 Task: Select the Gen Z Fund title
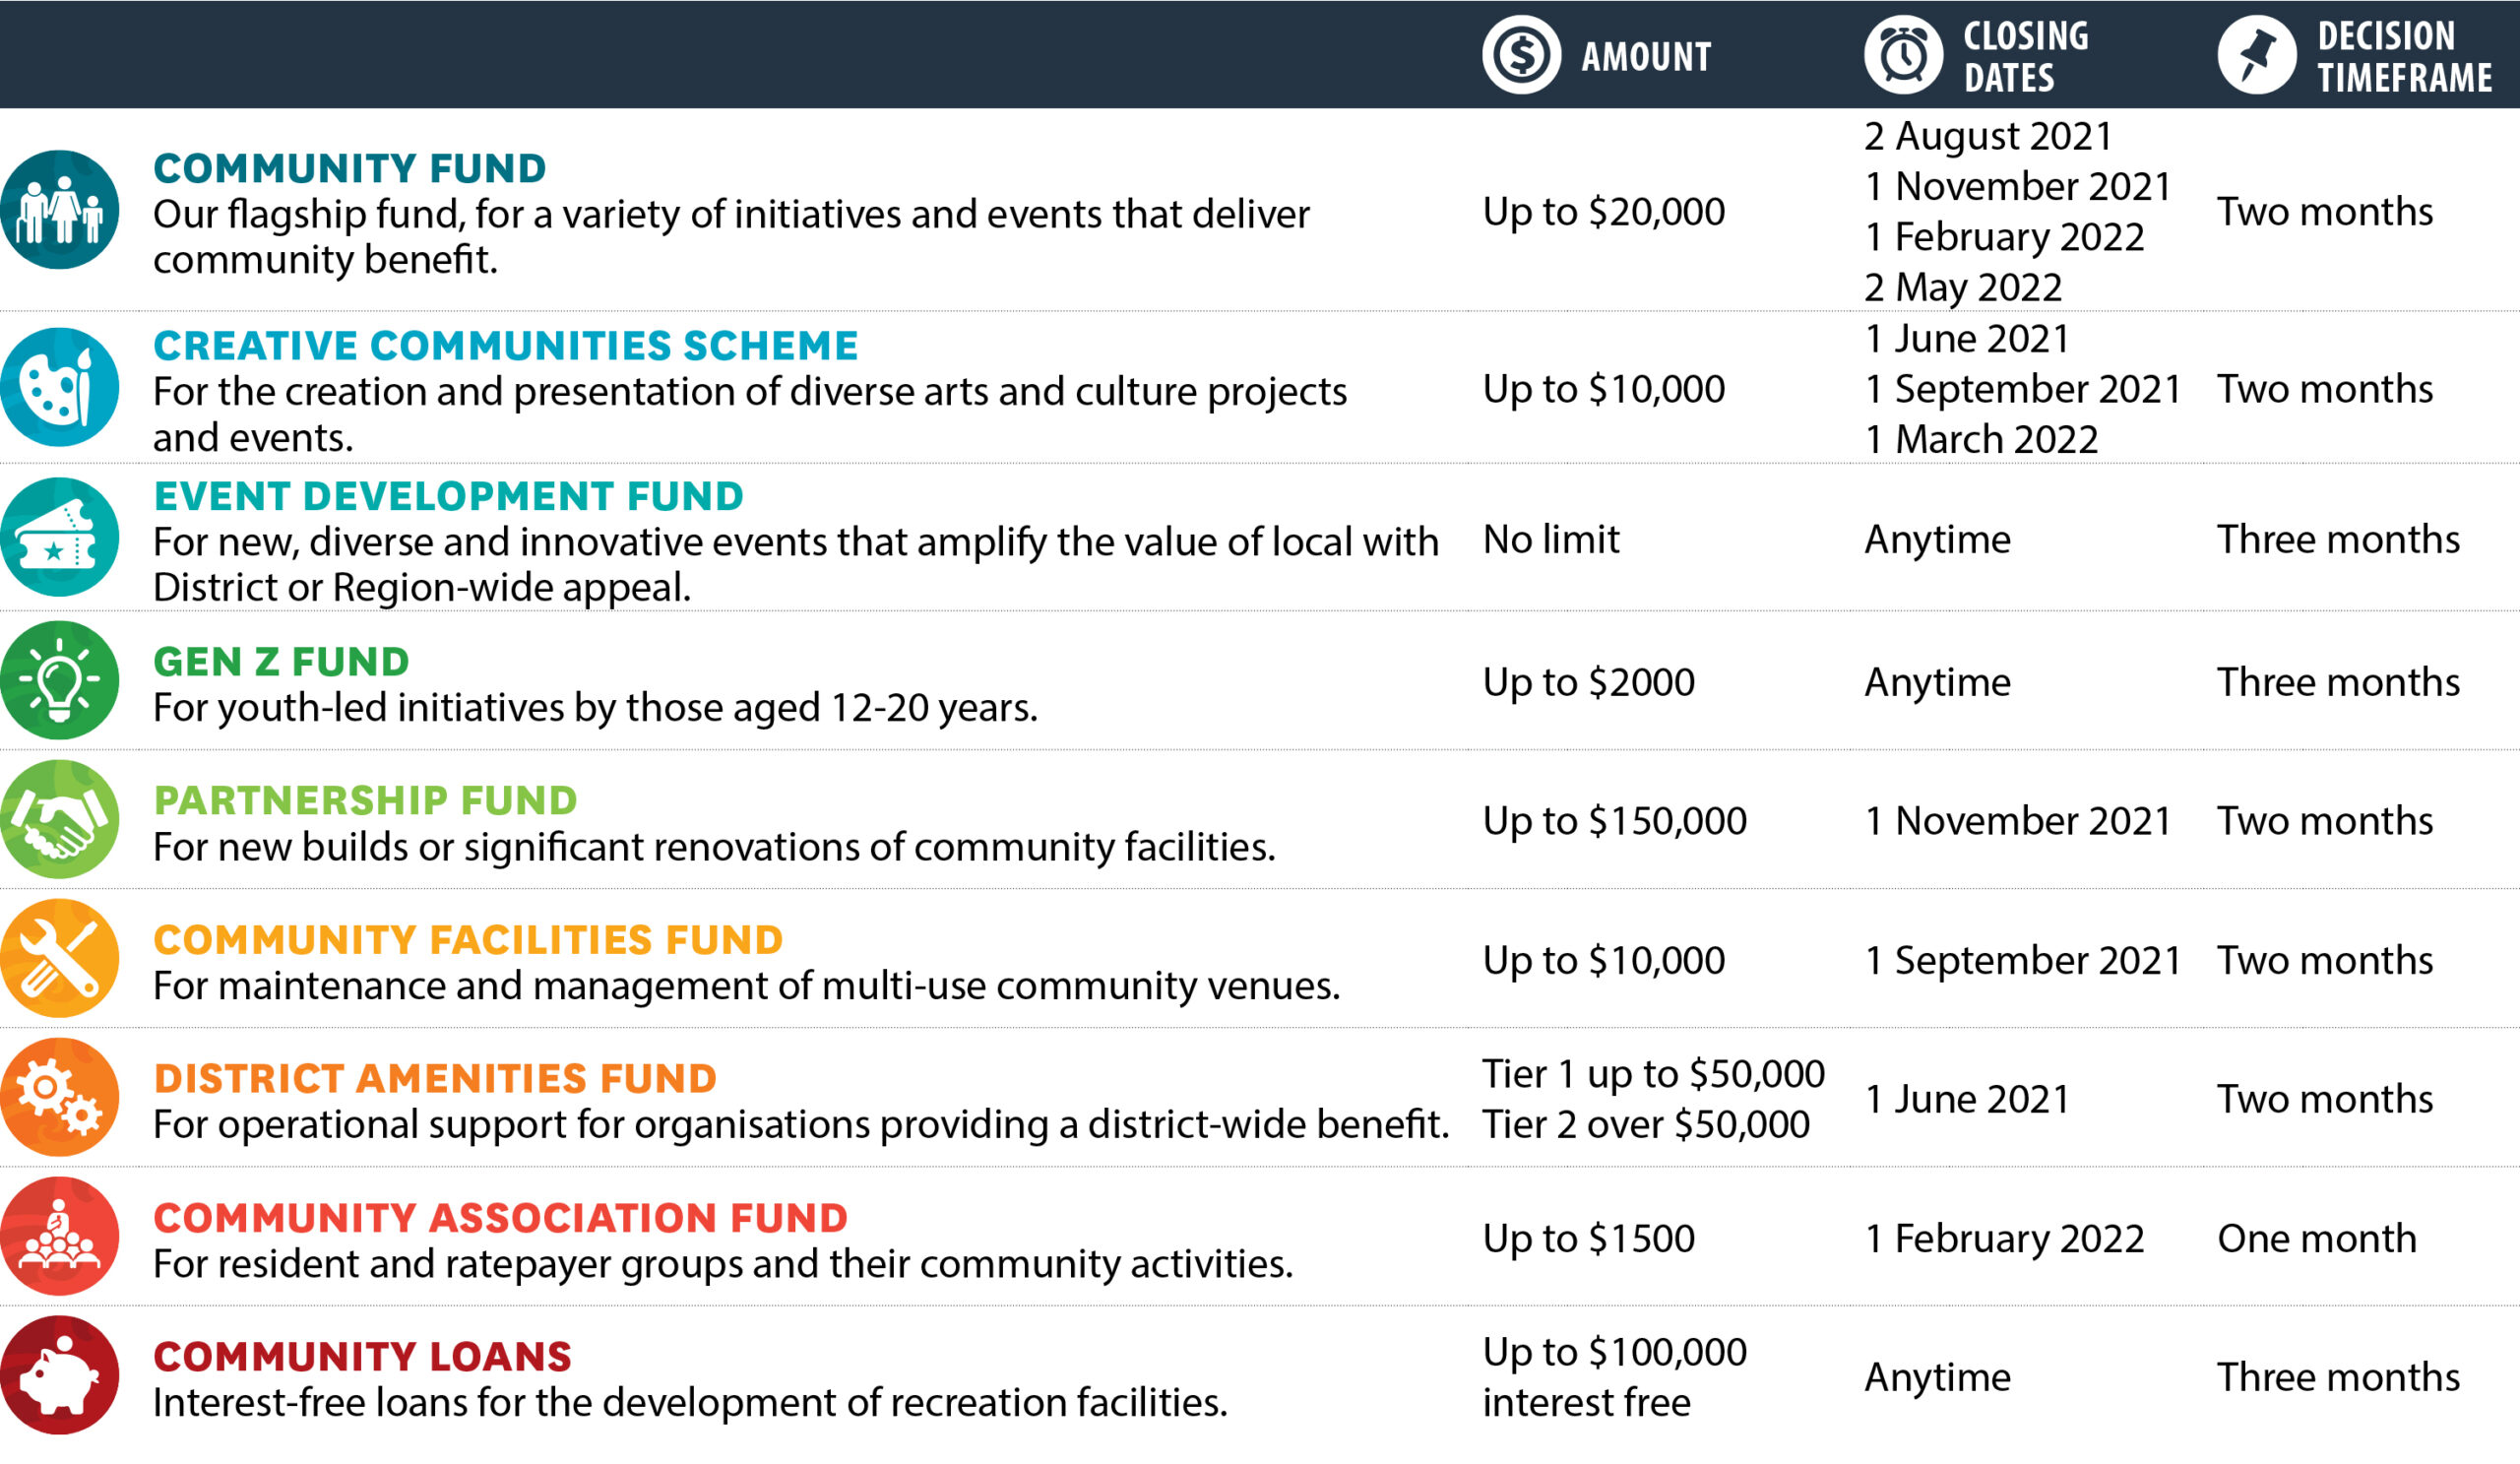(x=281, y=661)
